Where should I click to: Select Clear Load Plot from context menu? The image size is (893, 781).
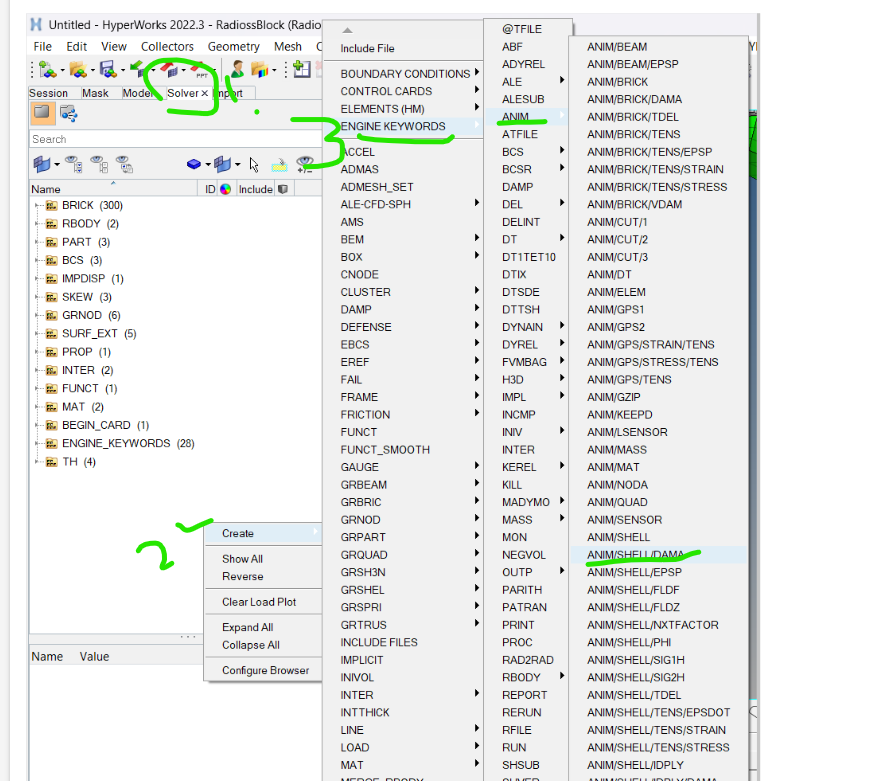263,602
